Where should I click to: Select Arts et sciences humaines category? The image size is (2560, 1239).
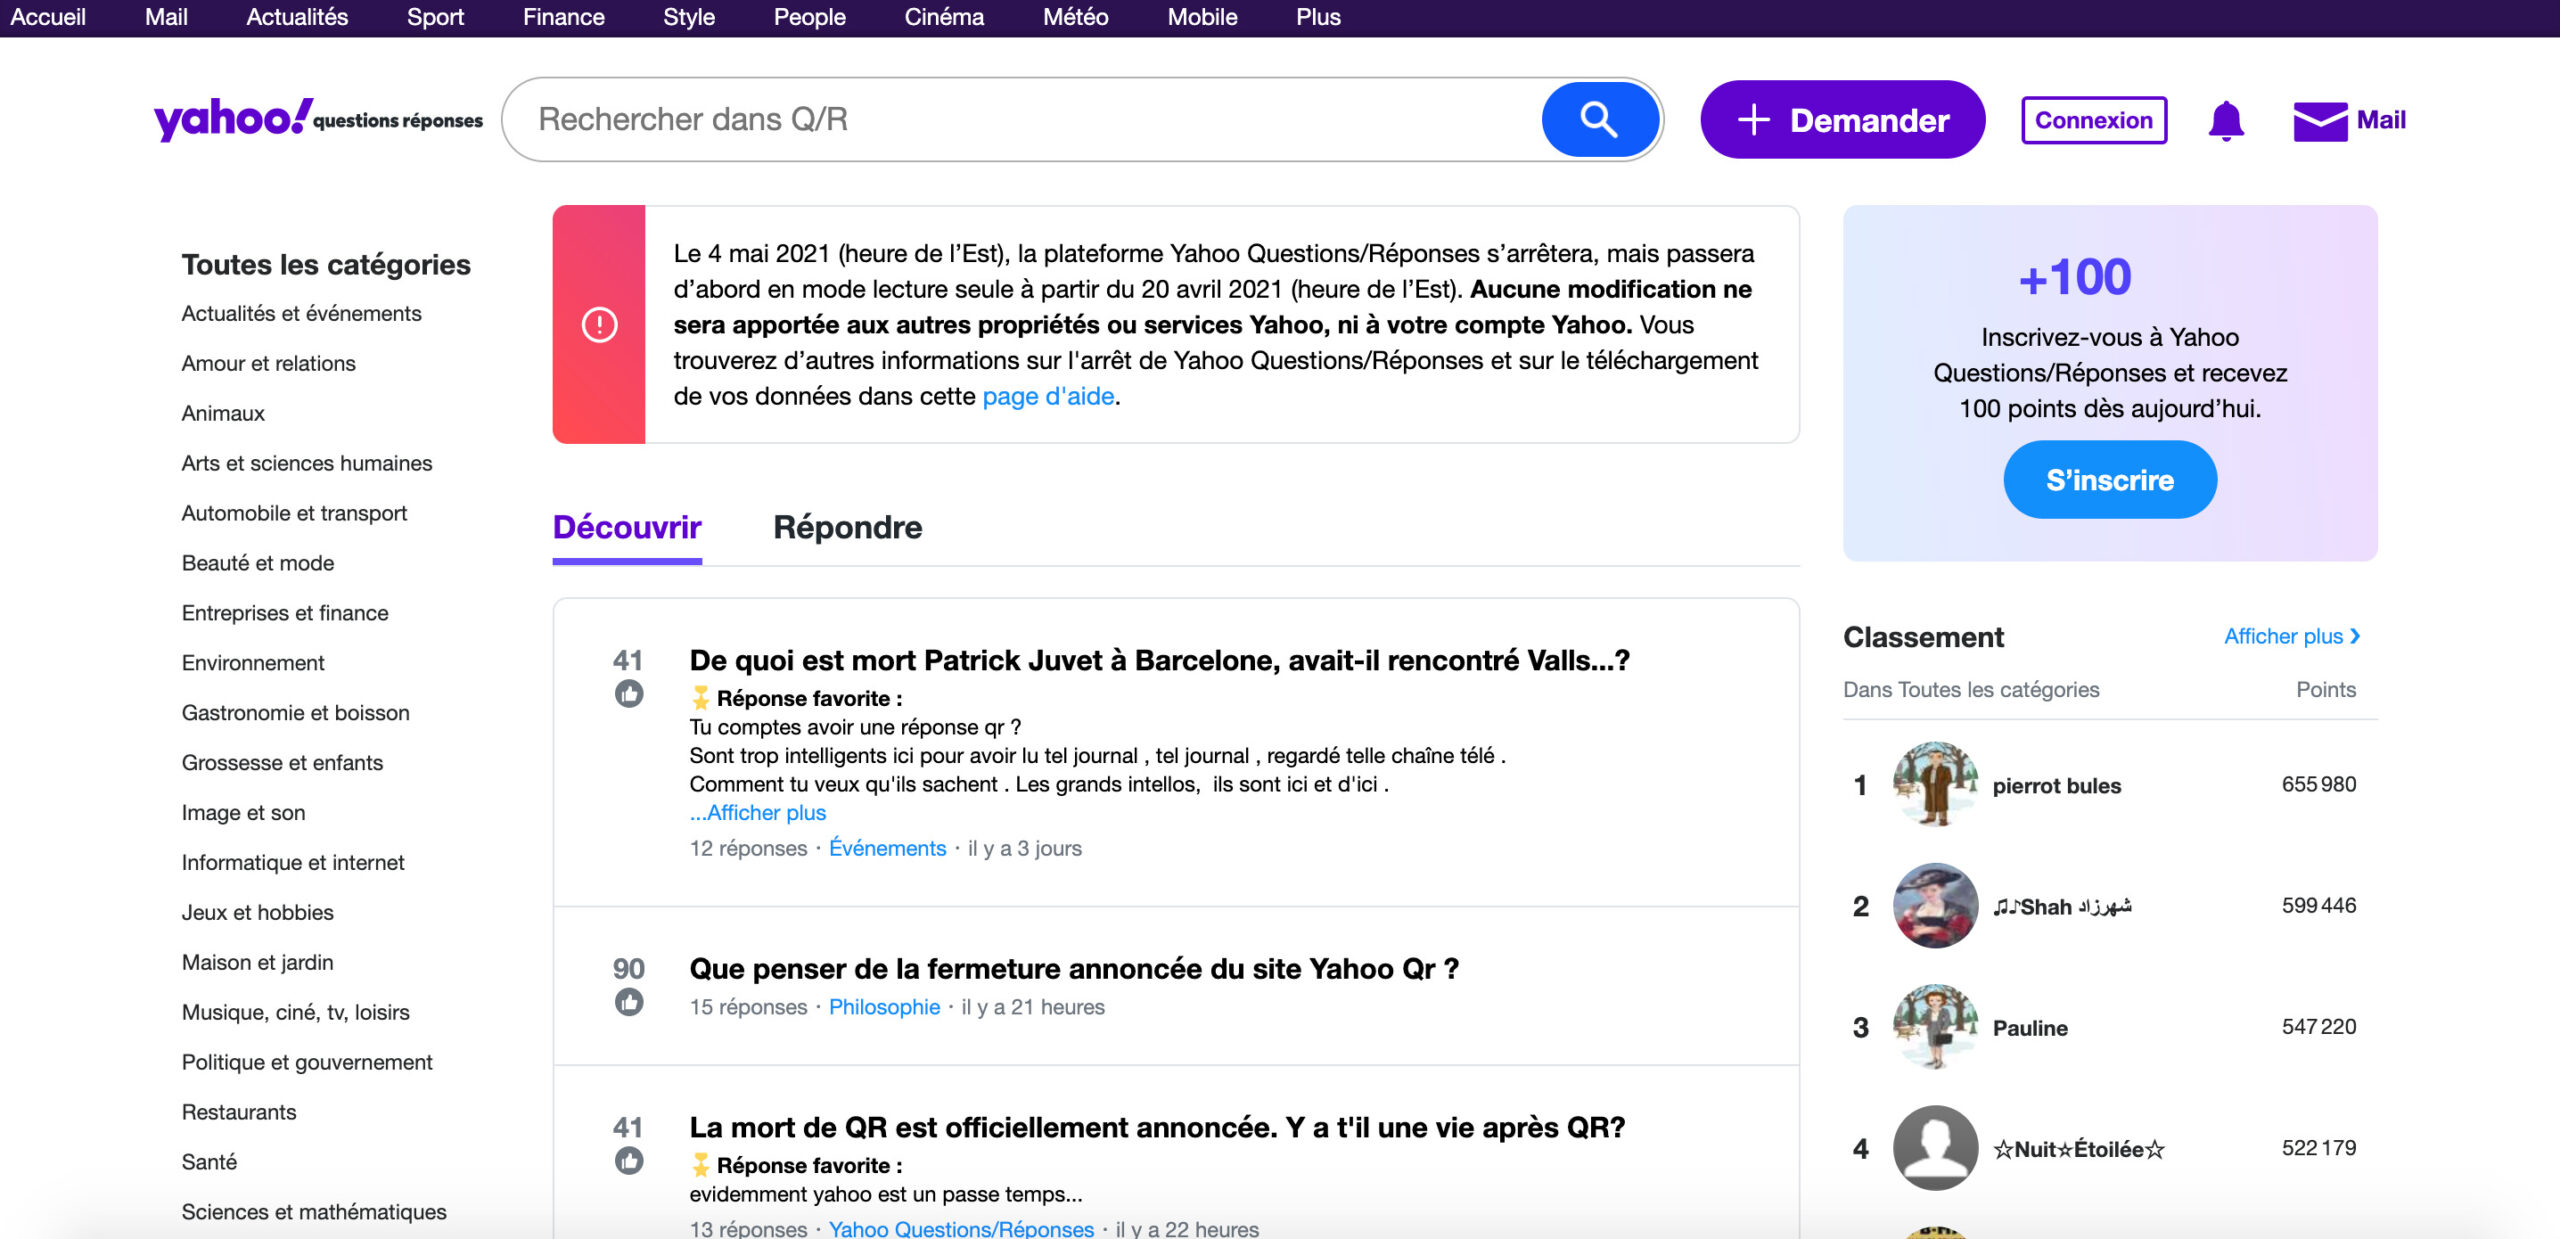[307, 463]
